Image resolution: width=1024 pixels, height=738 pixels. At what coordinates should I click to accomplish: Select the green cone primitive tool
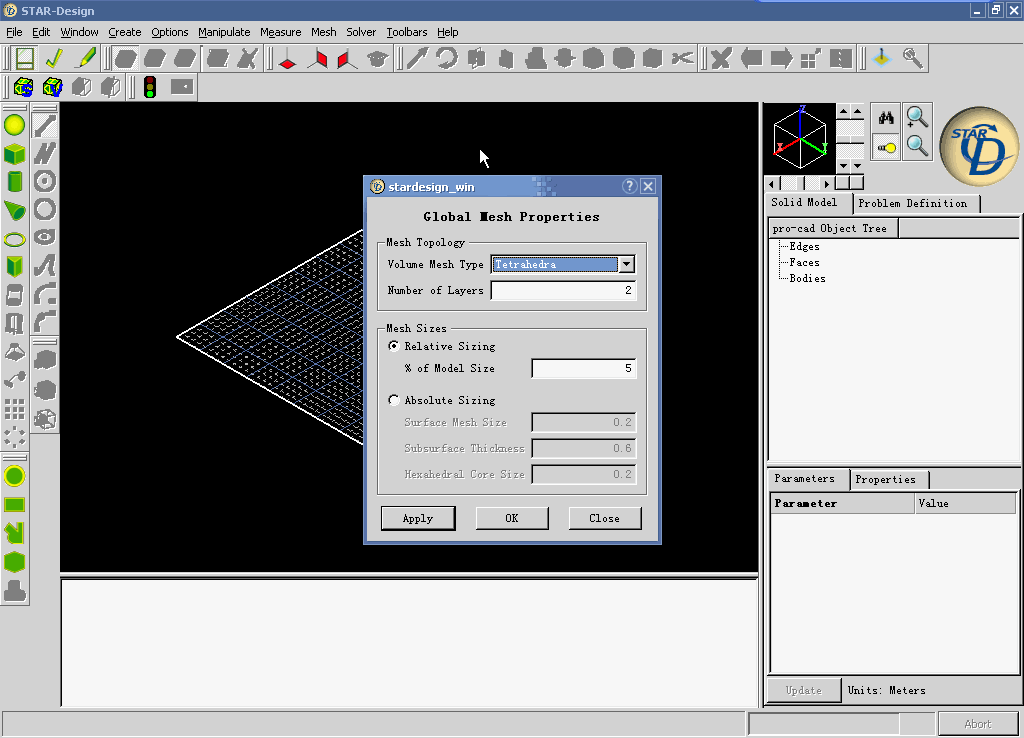14,210
